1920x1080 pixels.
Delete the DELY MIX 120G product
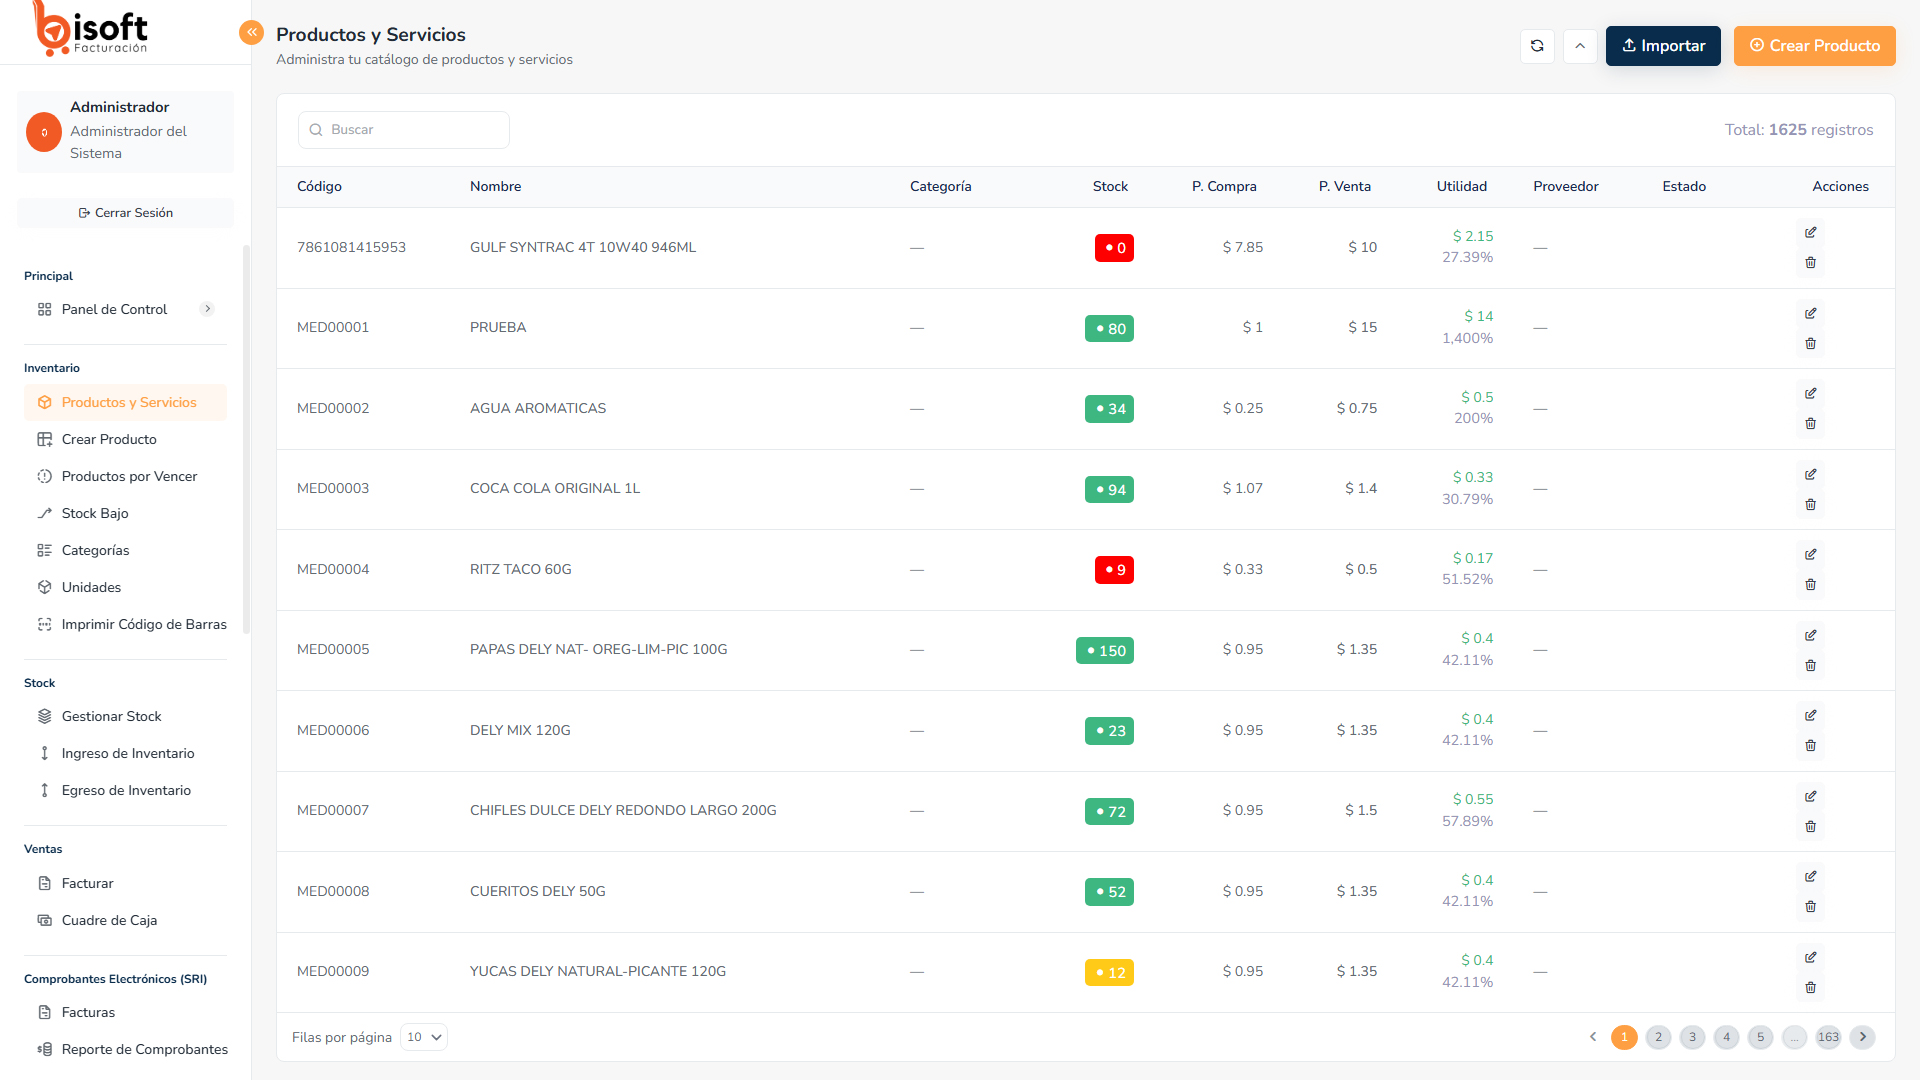point(1810,746)
